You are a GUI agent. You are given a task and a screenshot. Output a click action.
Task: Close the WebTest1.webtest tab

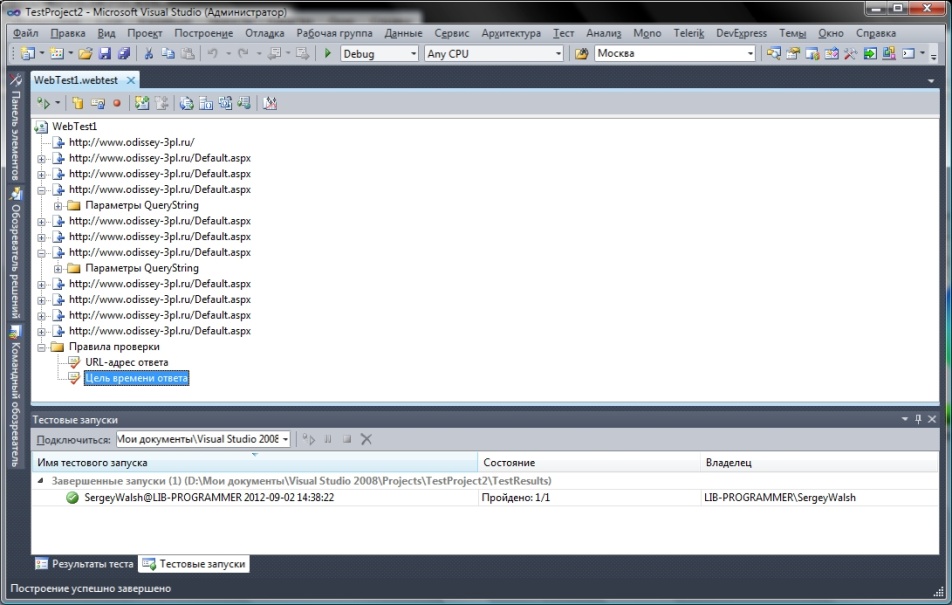pyautogui.click(x=131, y=80)
